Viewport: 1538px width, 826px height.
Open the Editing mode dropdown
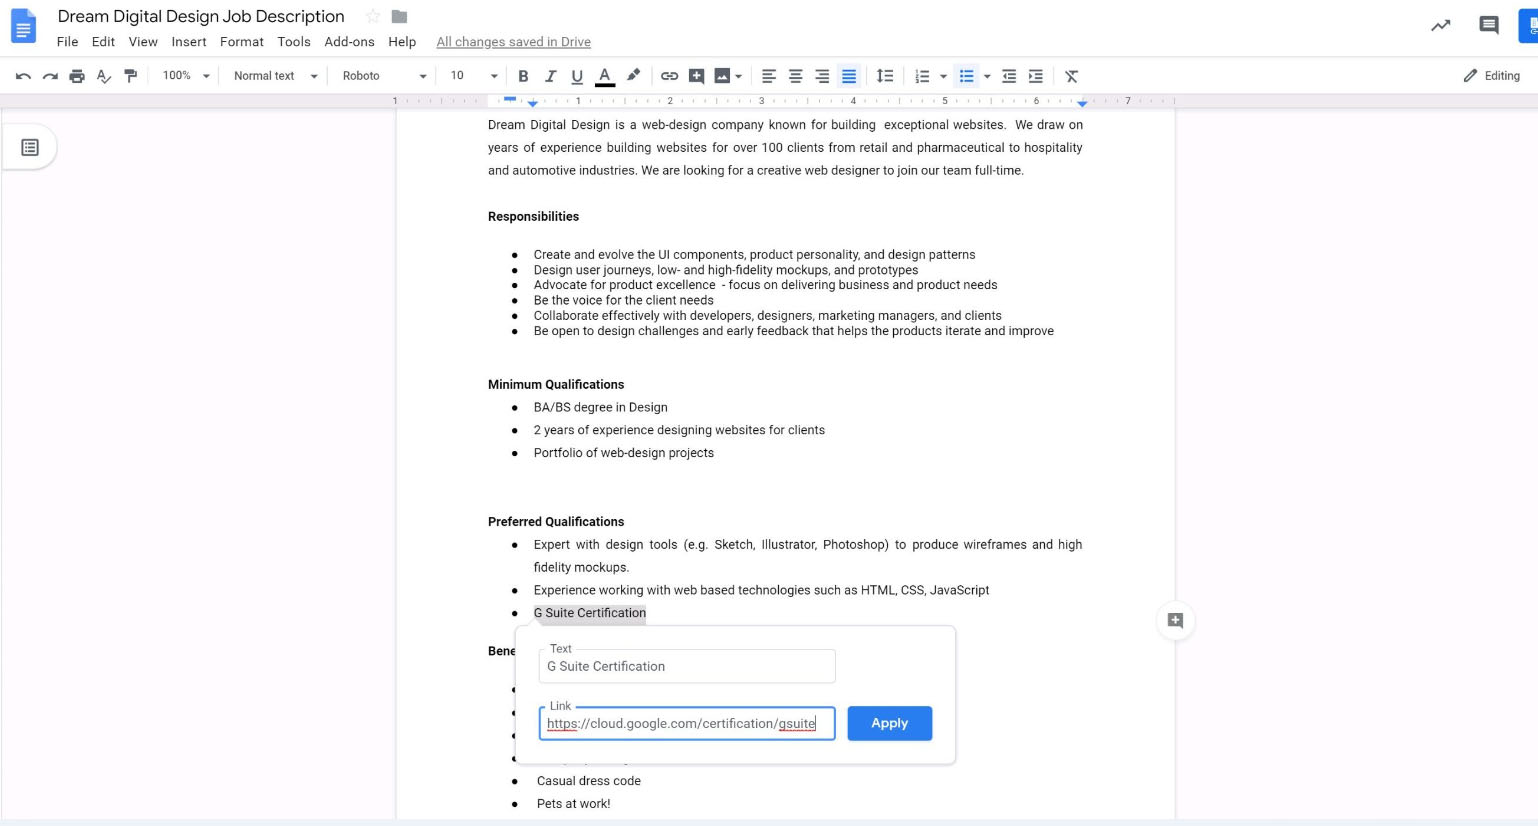[x=1492, y=76]
